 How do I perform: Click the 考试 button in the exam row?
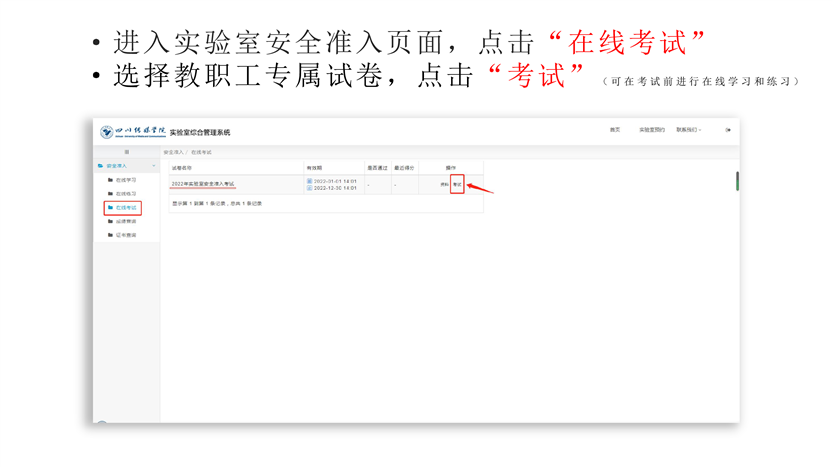pyautogui.click(x=457, y=185)
